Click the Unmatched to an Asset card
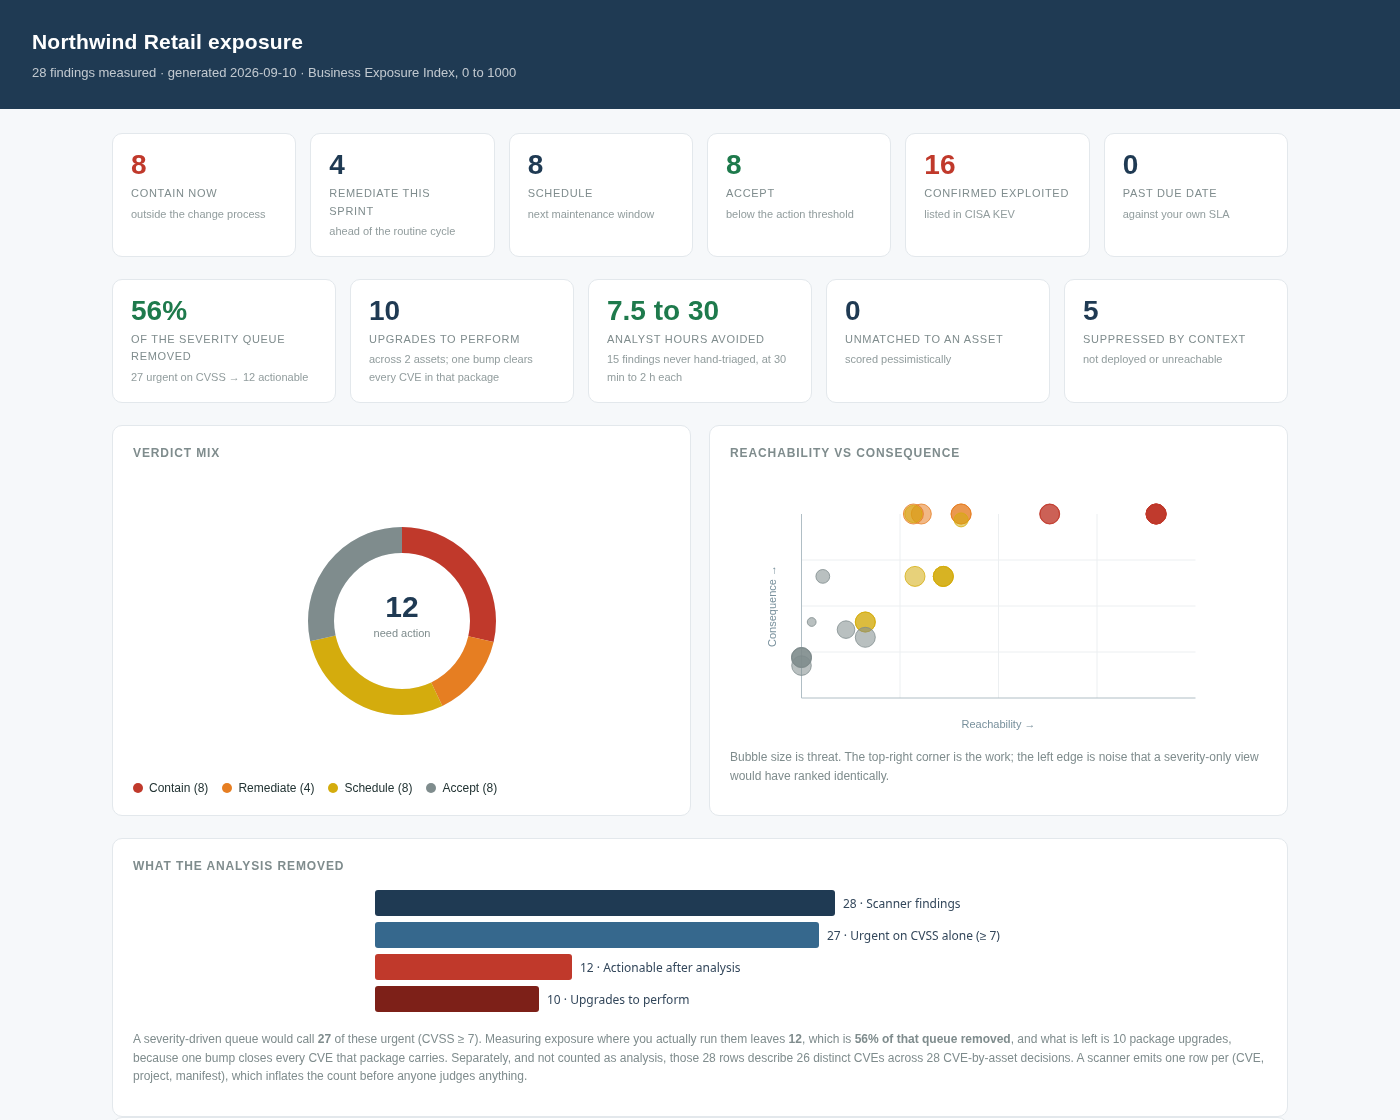 point(938,341)
